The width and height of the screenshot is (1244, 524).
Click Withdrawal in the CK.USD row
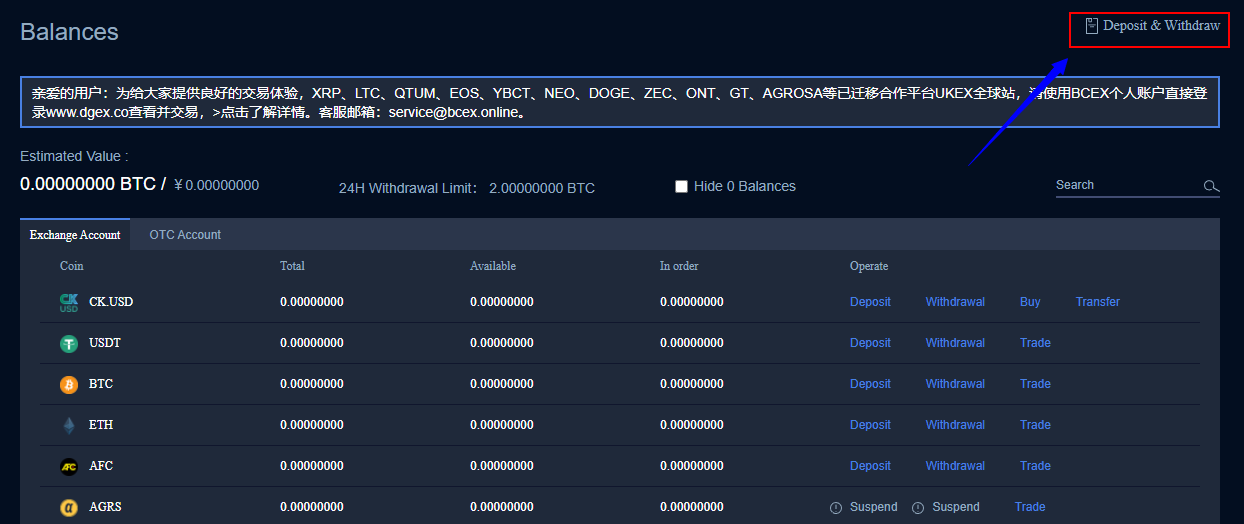[x=955, y=302]
